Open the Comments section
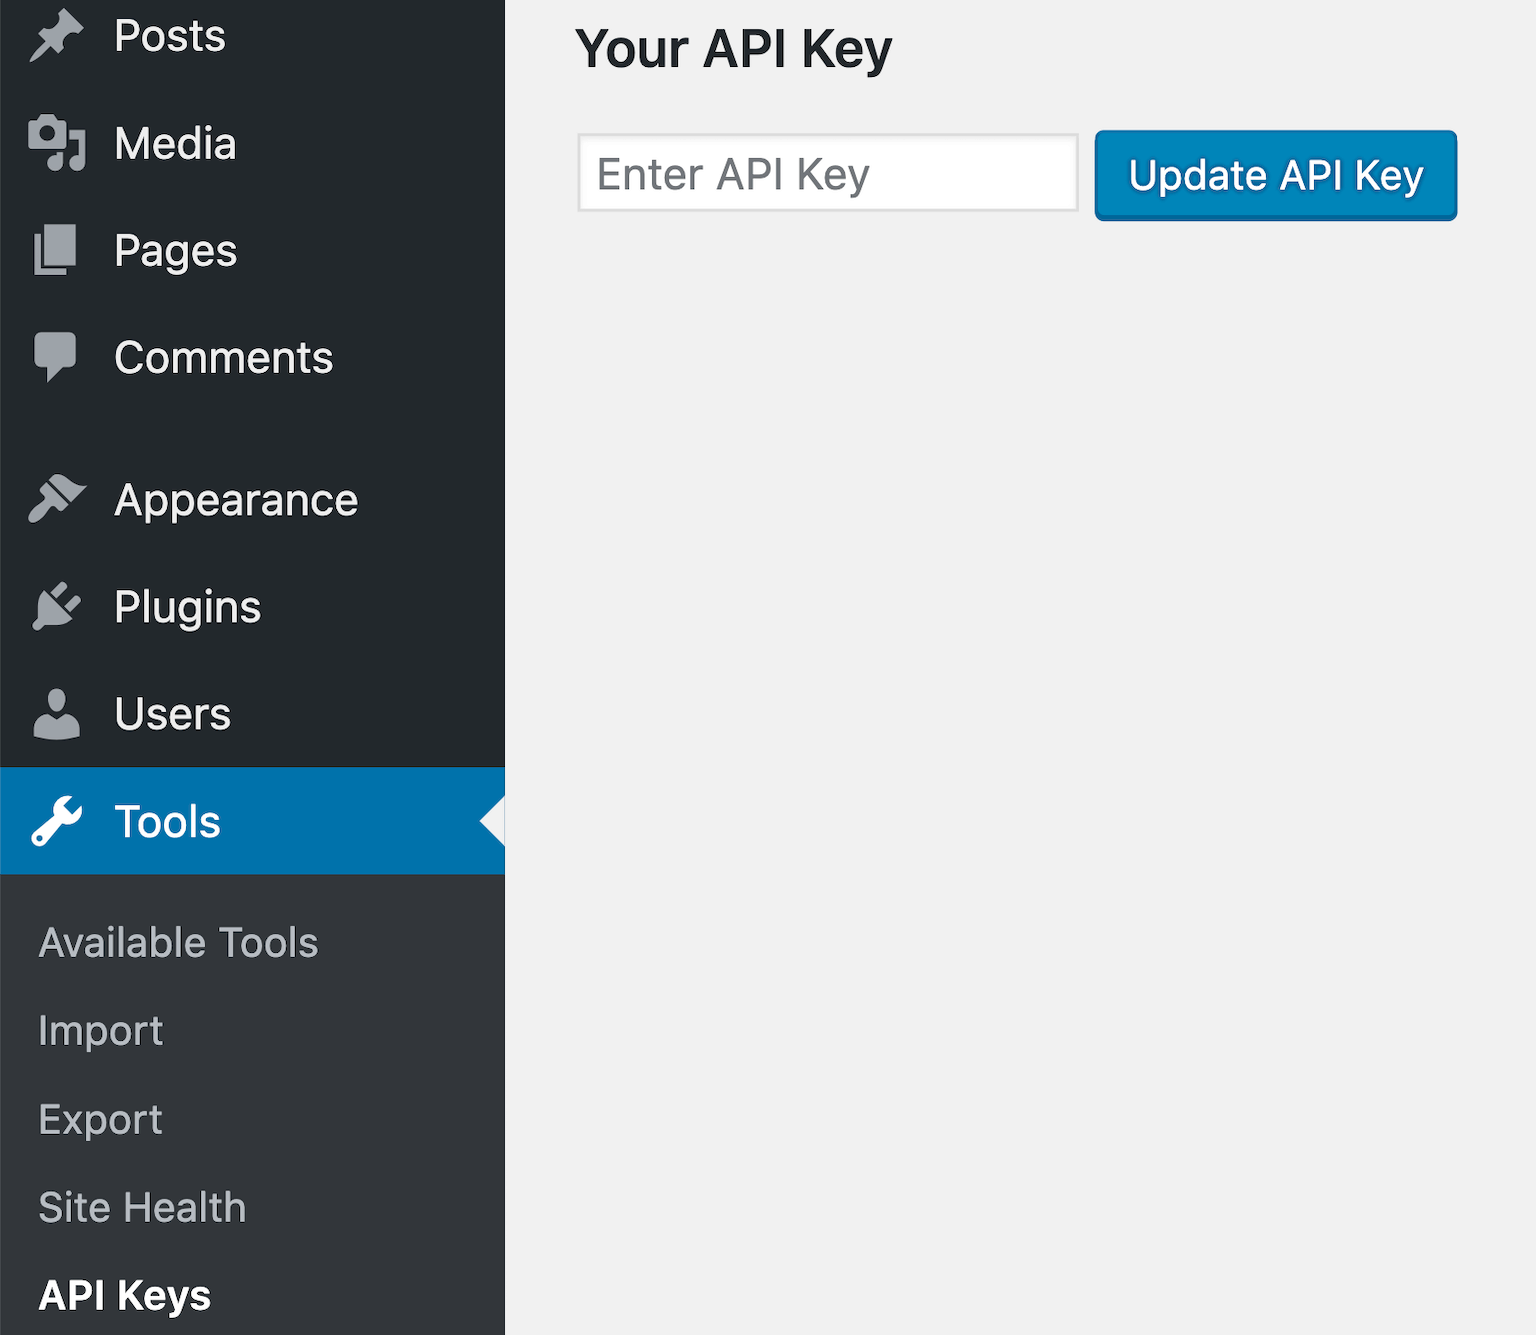This screenshot has width=1536, height=1335. point(223,357)
